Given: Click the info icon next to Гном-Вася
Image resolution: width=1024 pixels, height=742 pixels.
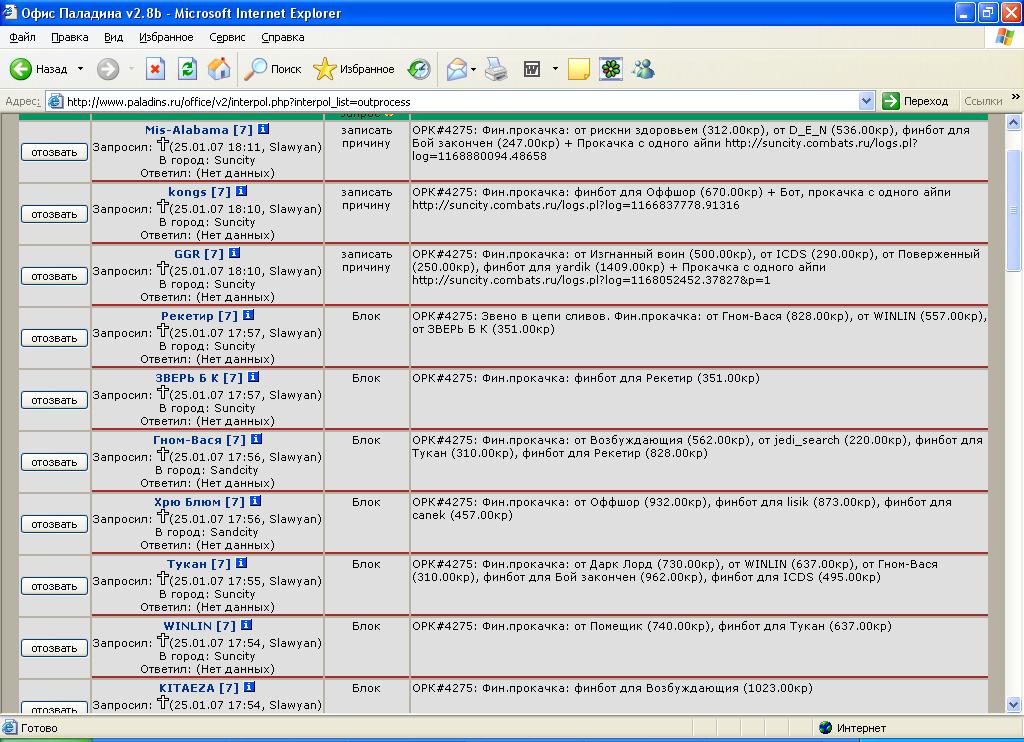Looking at the screenshot, I should (256, 439).
